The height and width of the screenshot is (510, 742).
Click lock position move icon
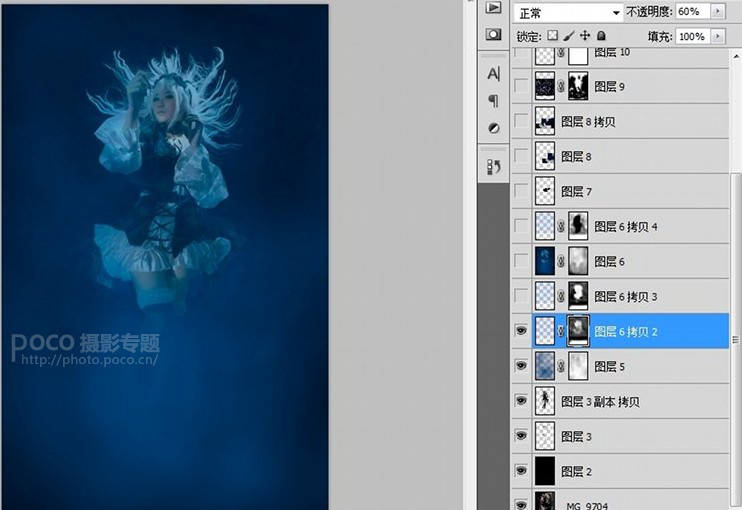click(x=585, y=36)
